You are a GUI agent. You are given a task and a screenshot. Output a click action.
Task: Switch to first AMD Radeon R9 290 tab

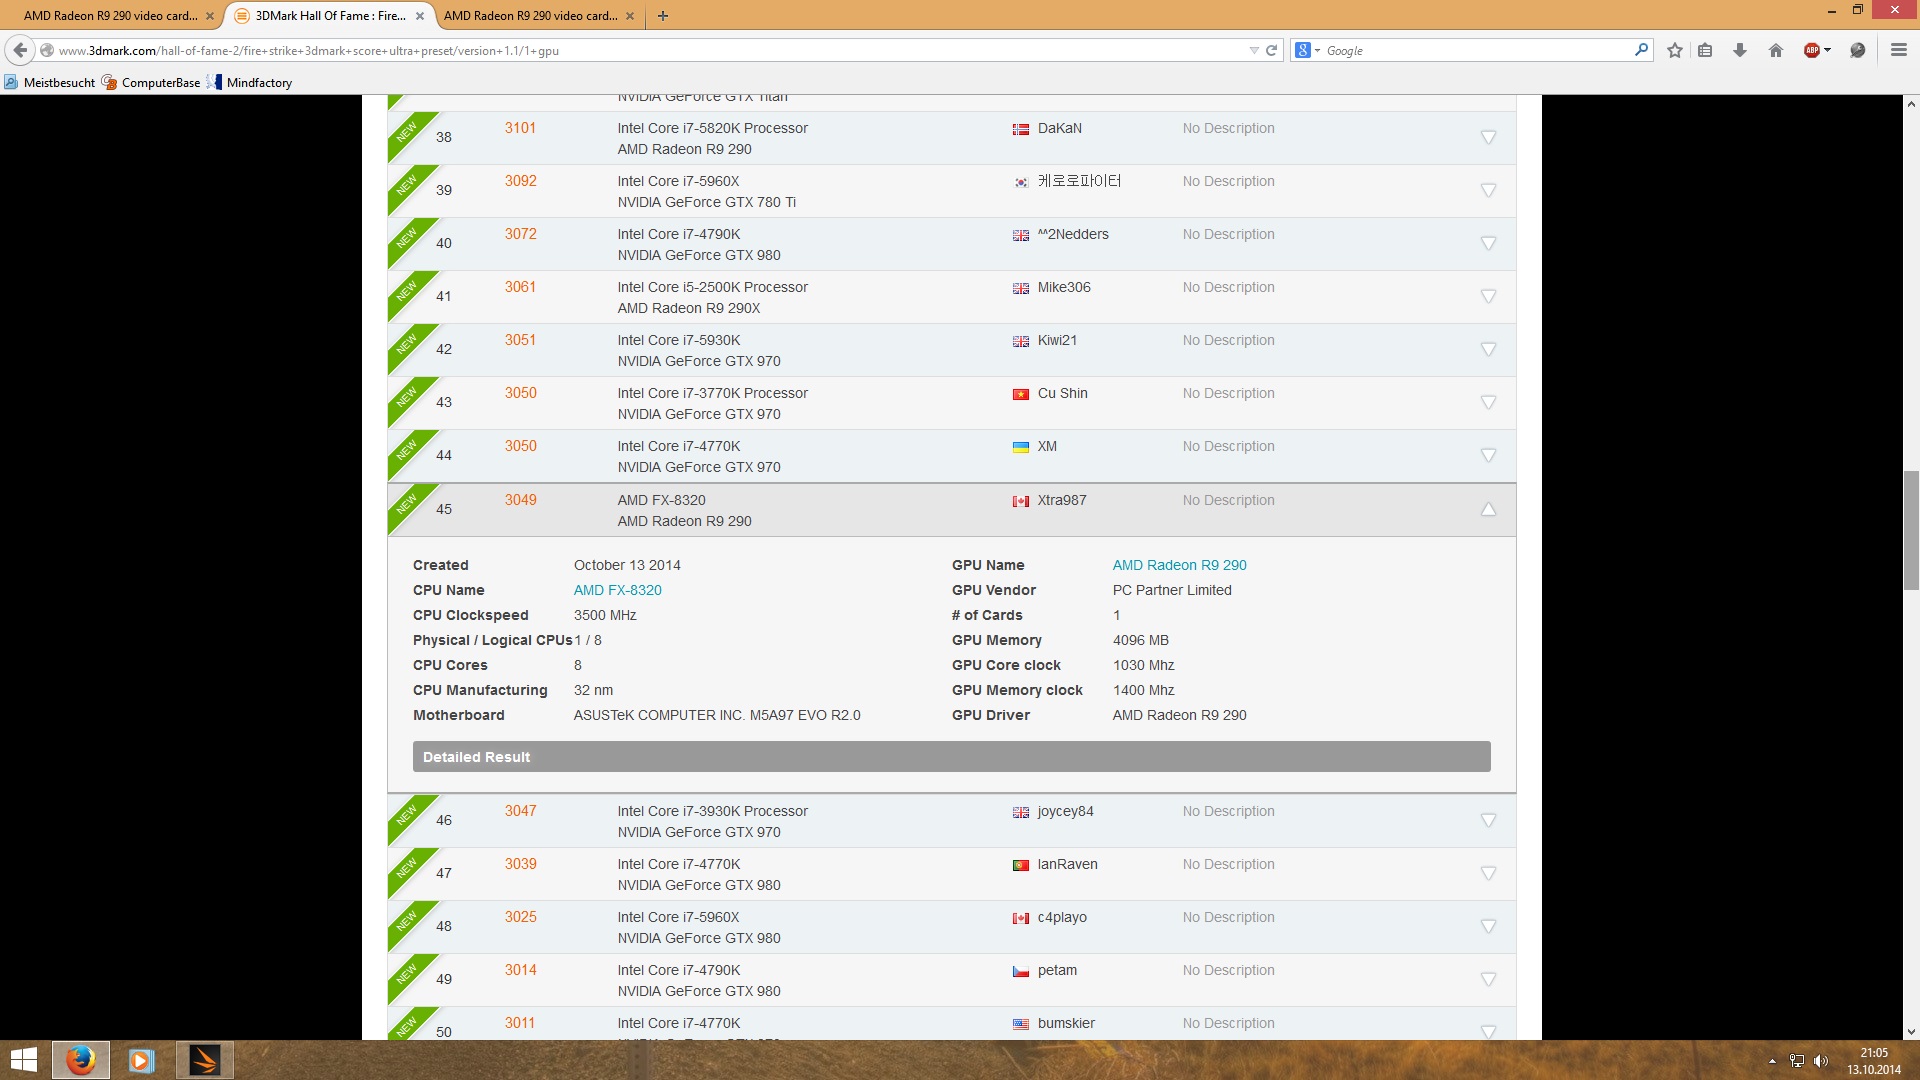coord(110,15)
